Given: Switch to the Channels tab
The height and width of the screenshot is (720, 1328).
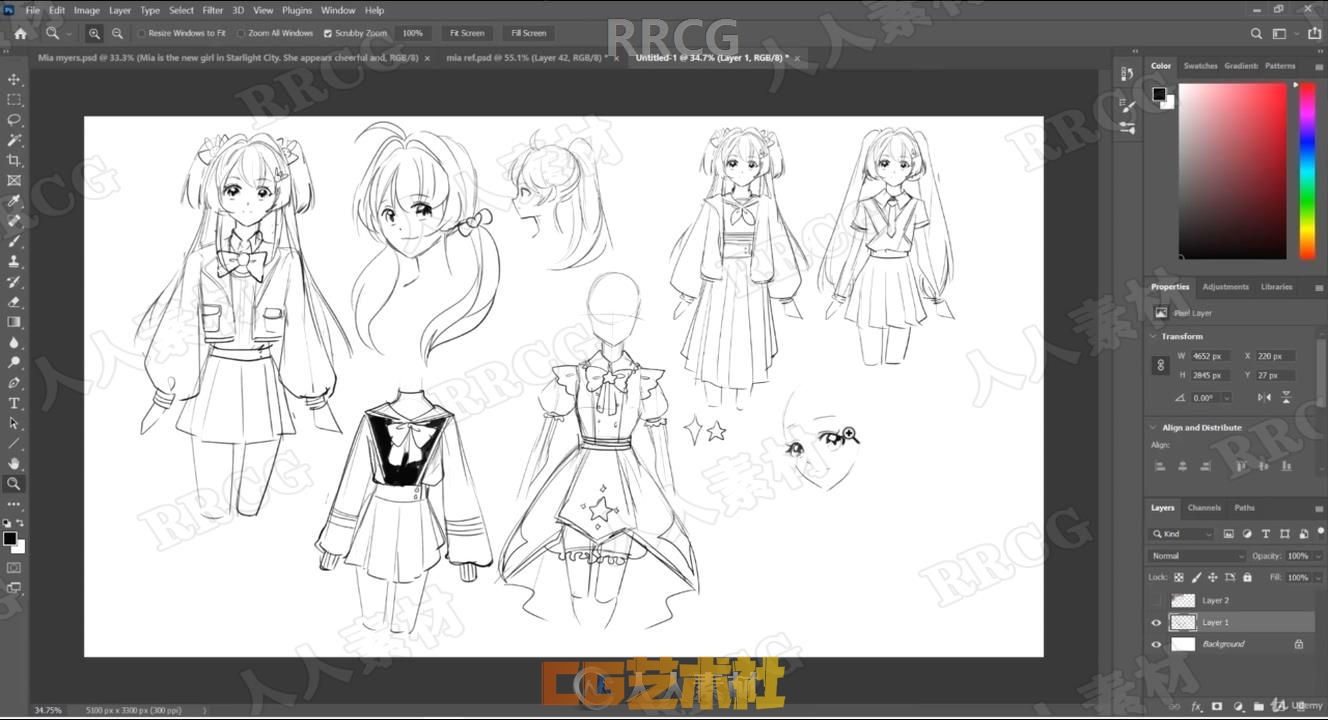Looking at the screenshot, I should [1204, 507].
